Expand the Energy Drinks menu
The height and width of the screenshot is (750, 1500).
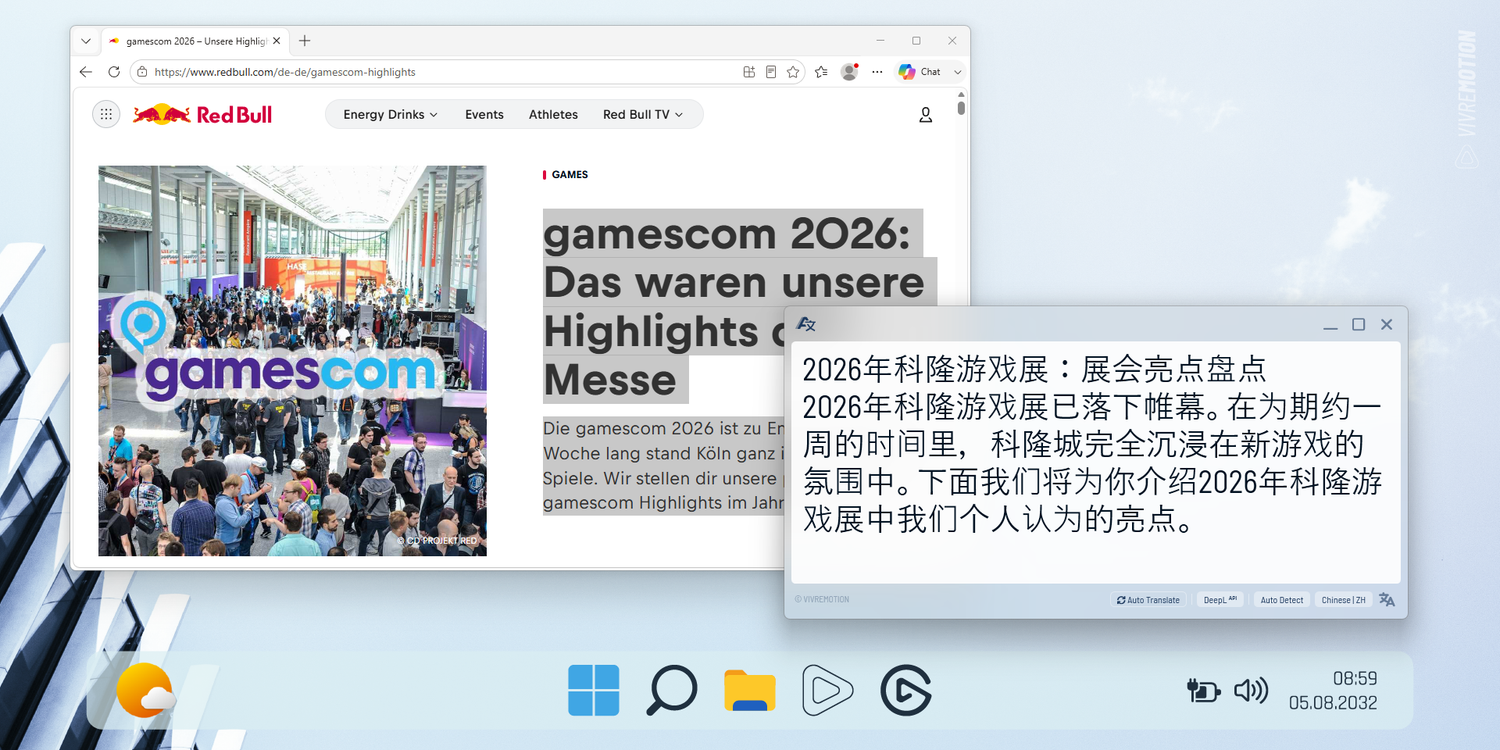tap(390, 115)
